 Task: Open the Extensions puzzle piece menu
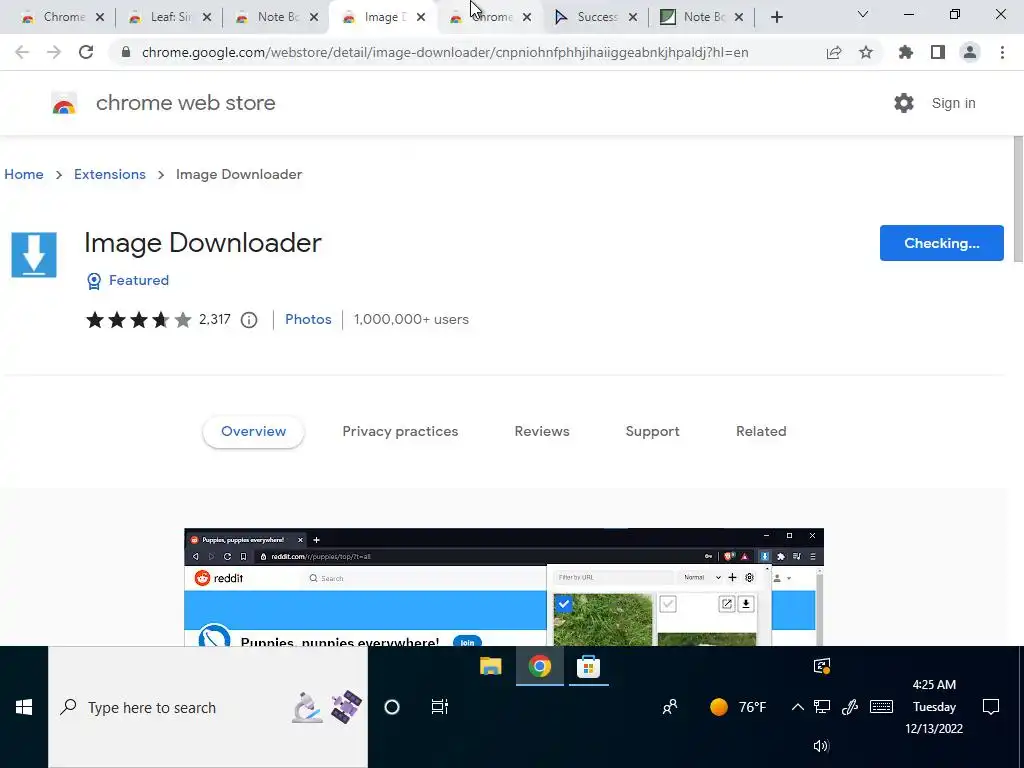point(906,52)
